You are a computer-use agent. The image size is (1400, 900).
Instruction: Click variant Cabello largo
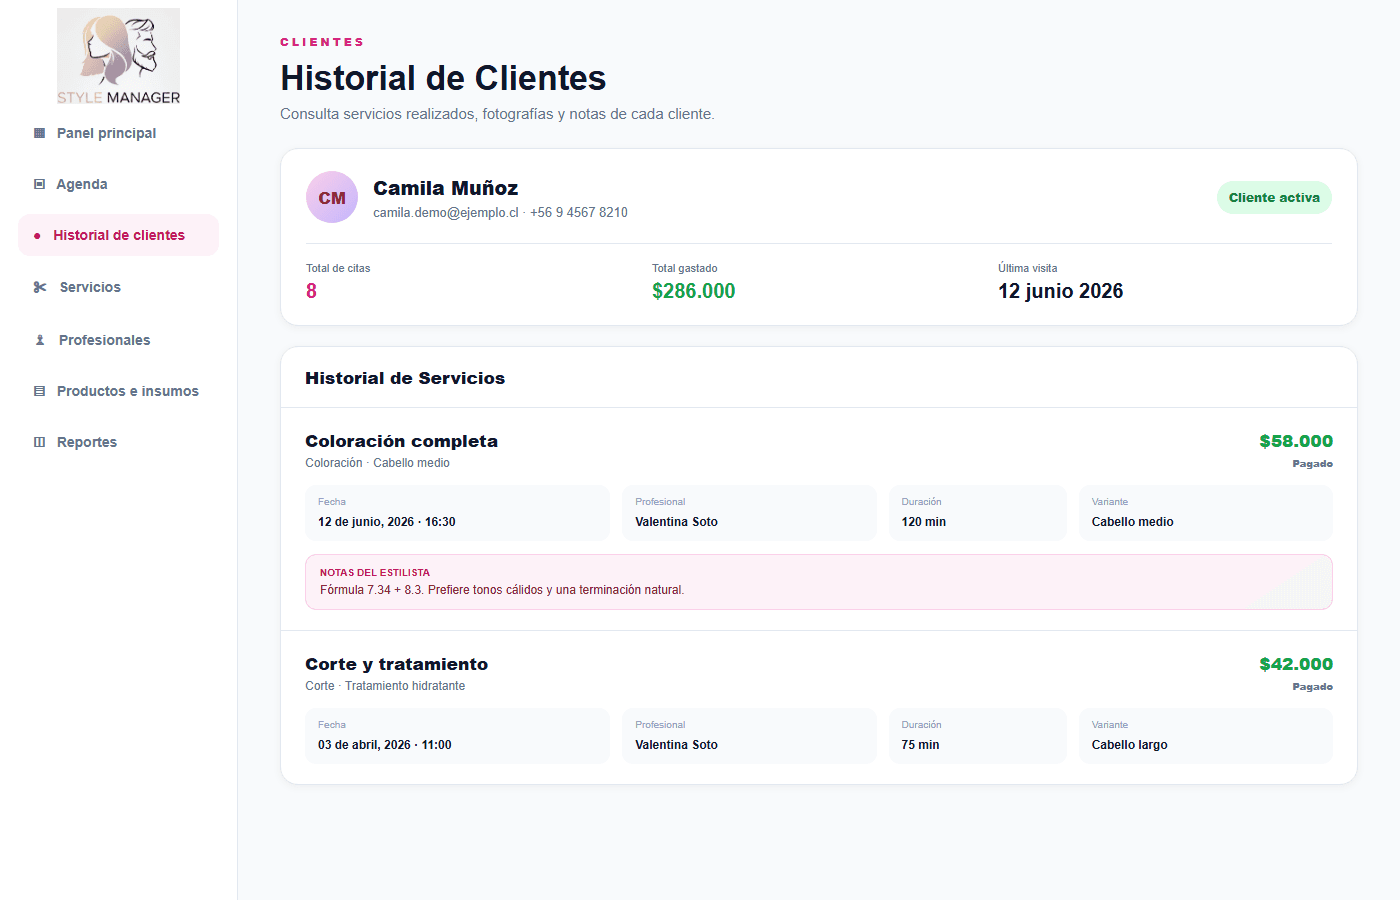1130,745
